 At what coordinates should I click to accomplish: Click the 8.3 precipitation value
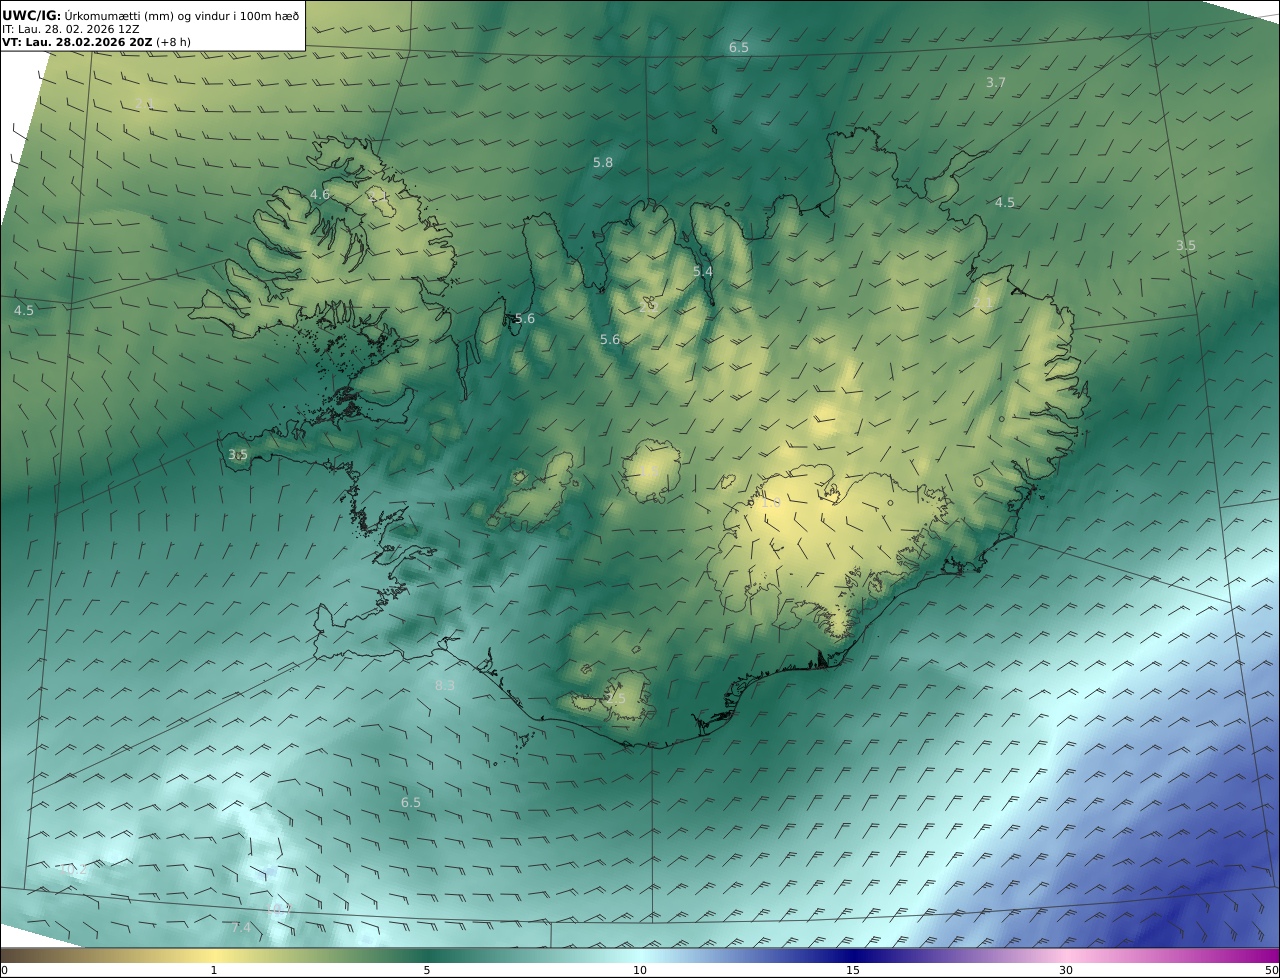(445, 685)
